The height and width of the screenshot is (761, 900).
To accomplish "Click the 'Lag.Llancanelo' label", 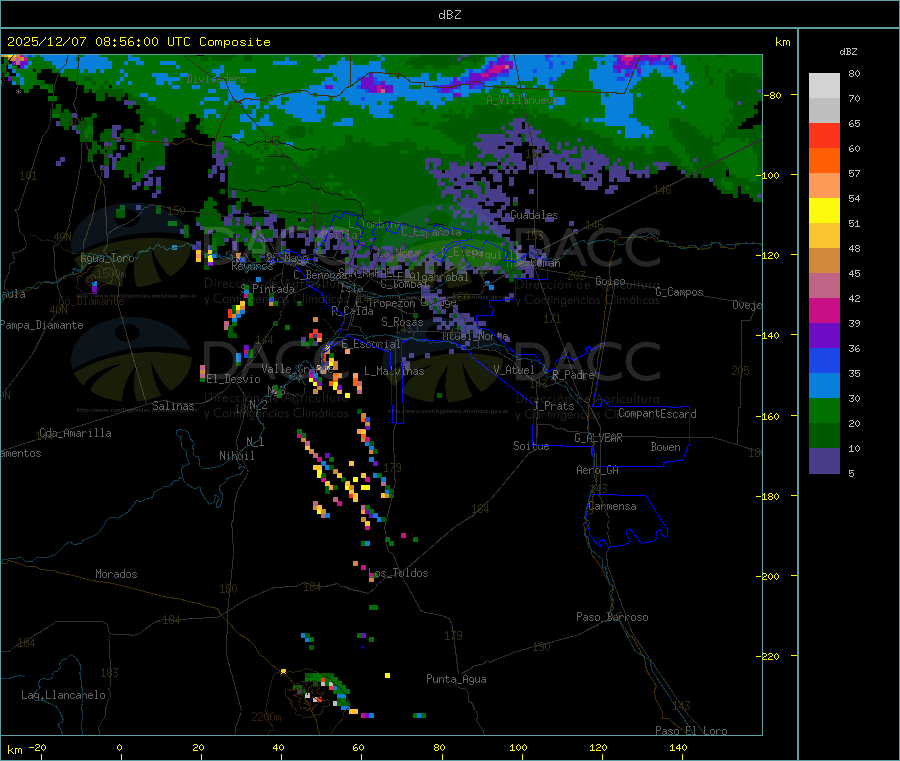I will pyautogui.click(x=63, y=696).
